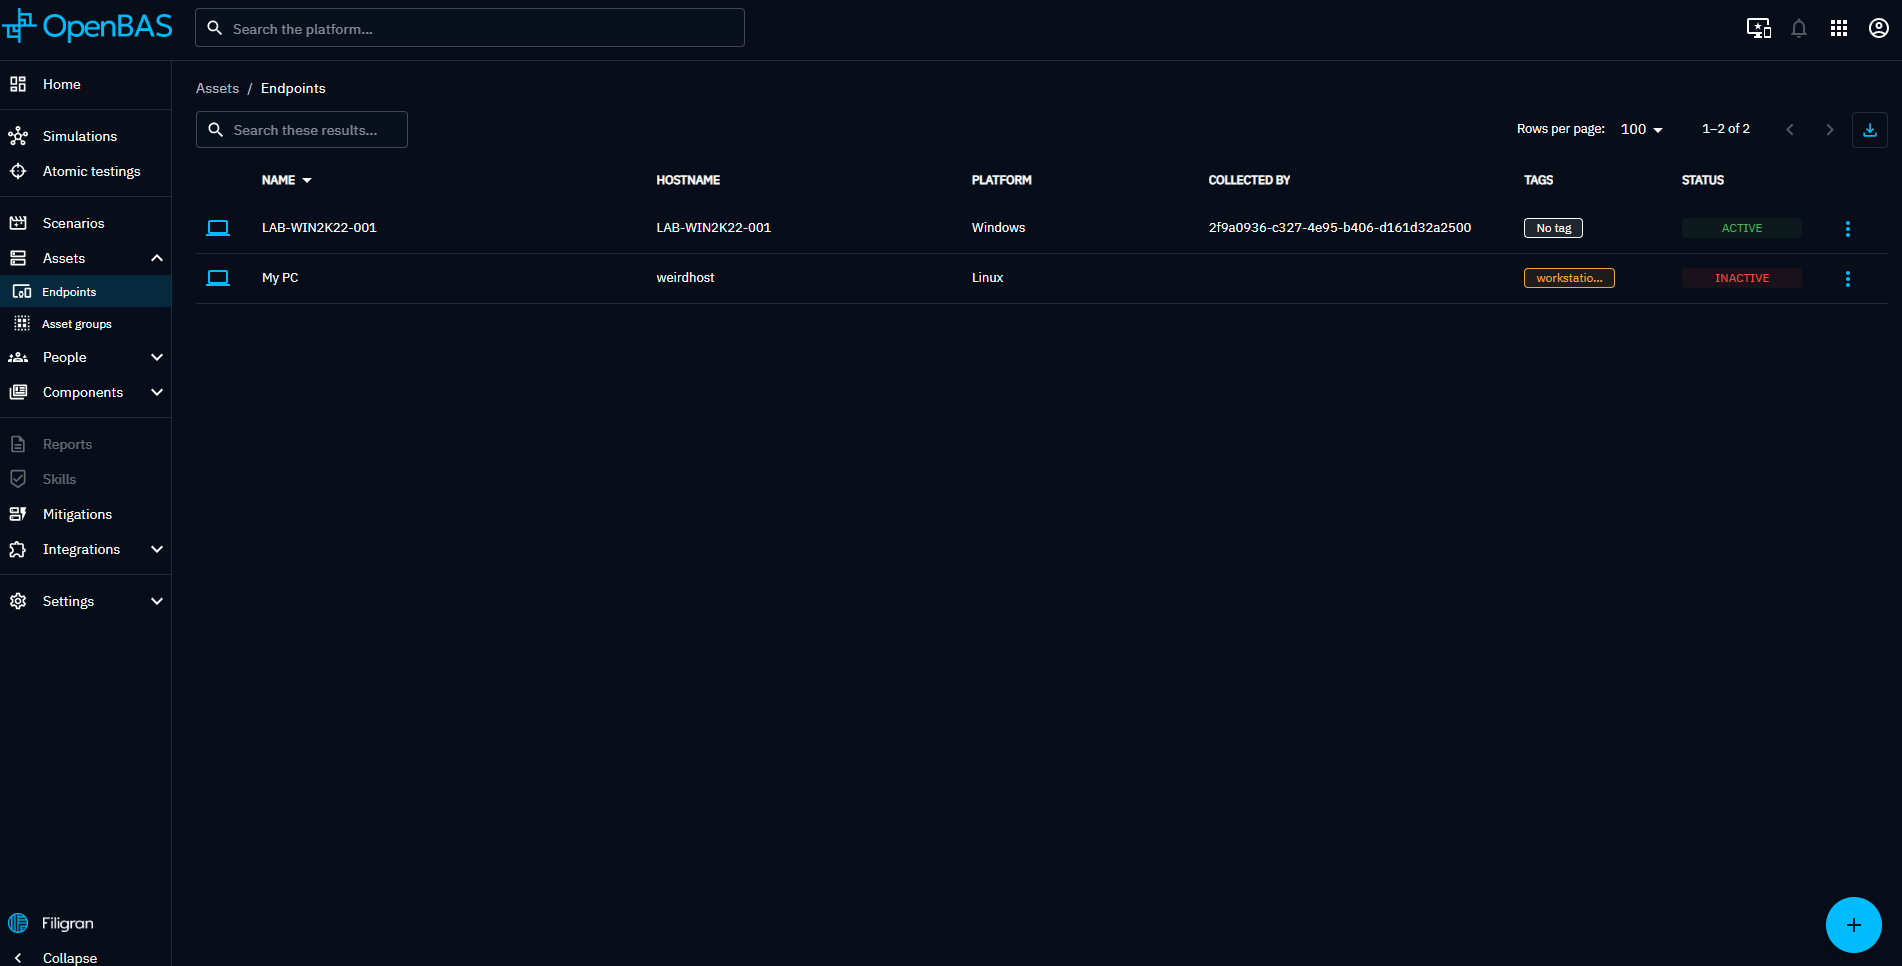Sort by the NAME column header

(x=279, y=180)
